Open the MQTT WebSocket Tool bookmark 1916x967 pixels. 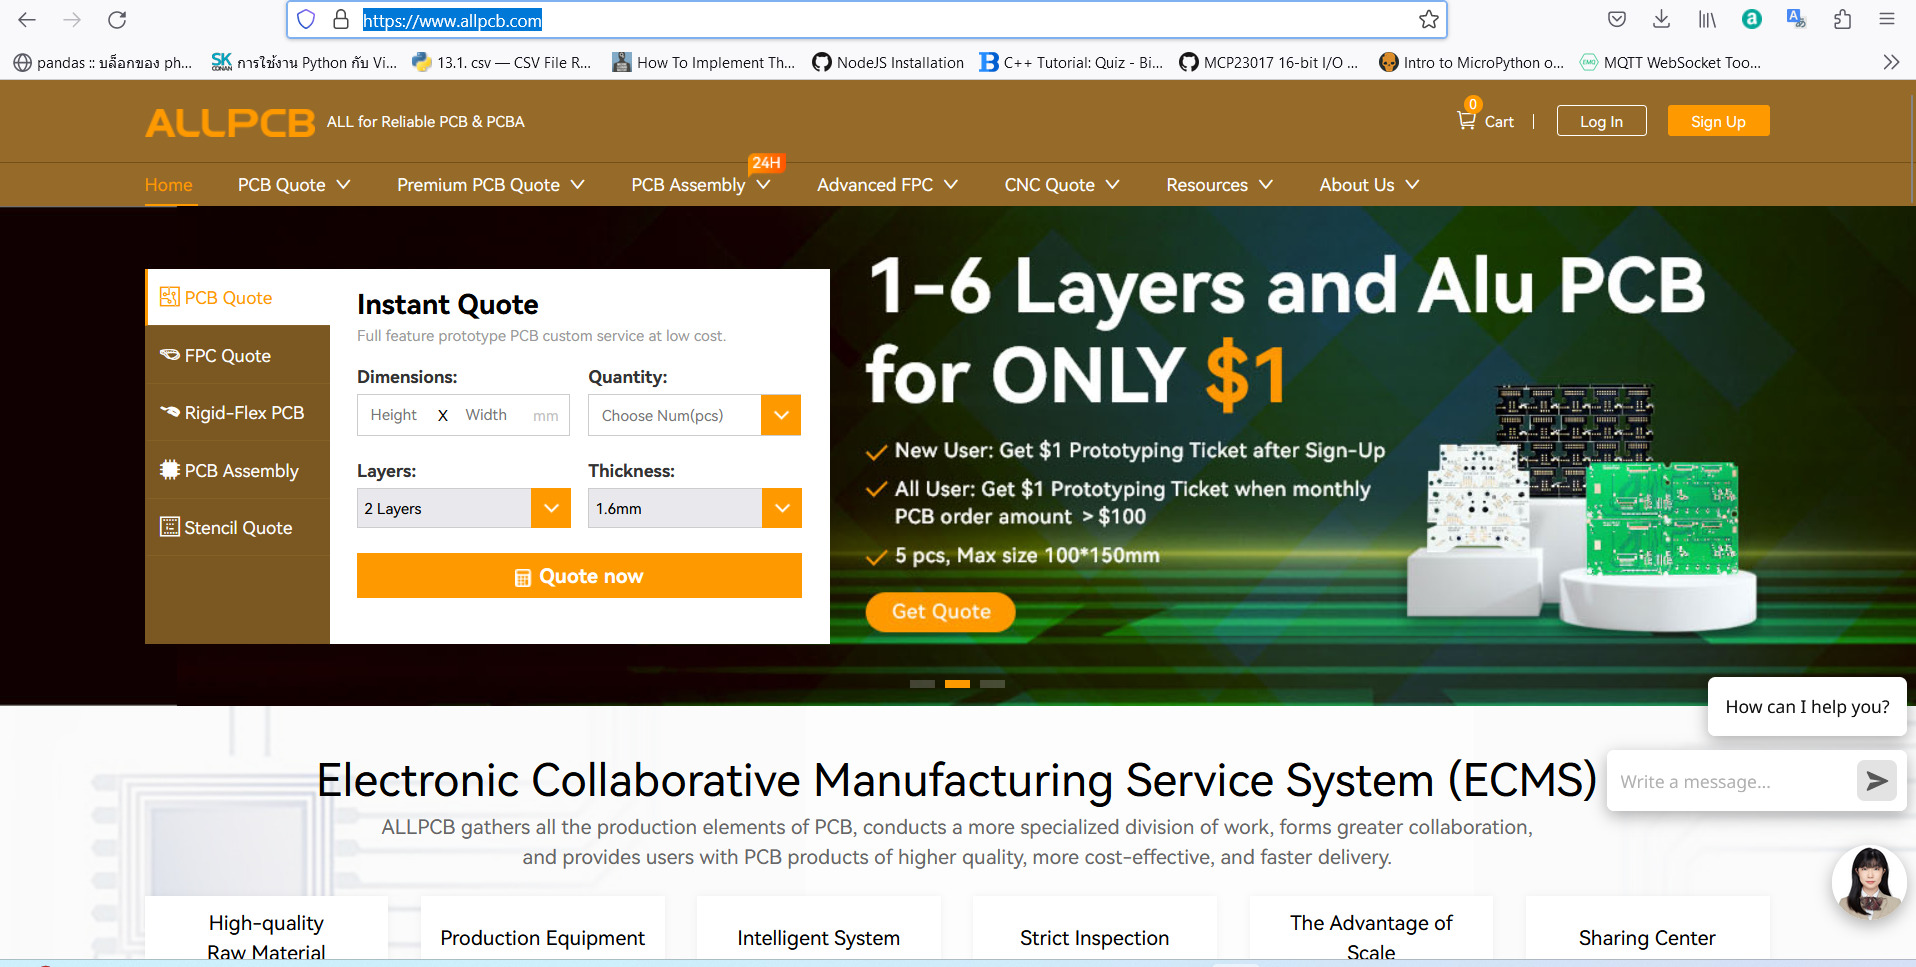click(x=1671, y=62)
